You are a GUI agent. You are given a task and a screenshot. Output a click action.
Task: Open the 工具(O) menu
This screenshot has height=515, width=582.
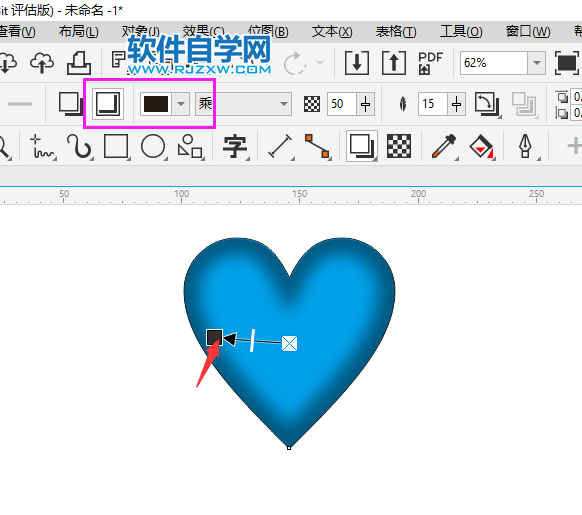click(x=461, y=32)
